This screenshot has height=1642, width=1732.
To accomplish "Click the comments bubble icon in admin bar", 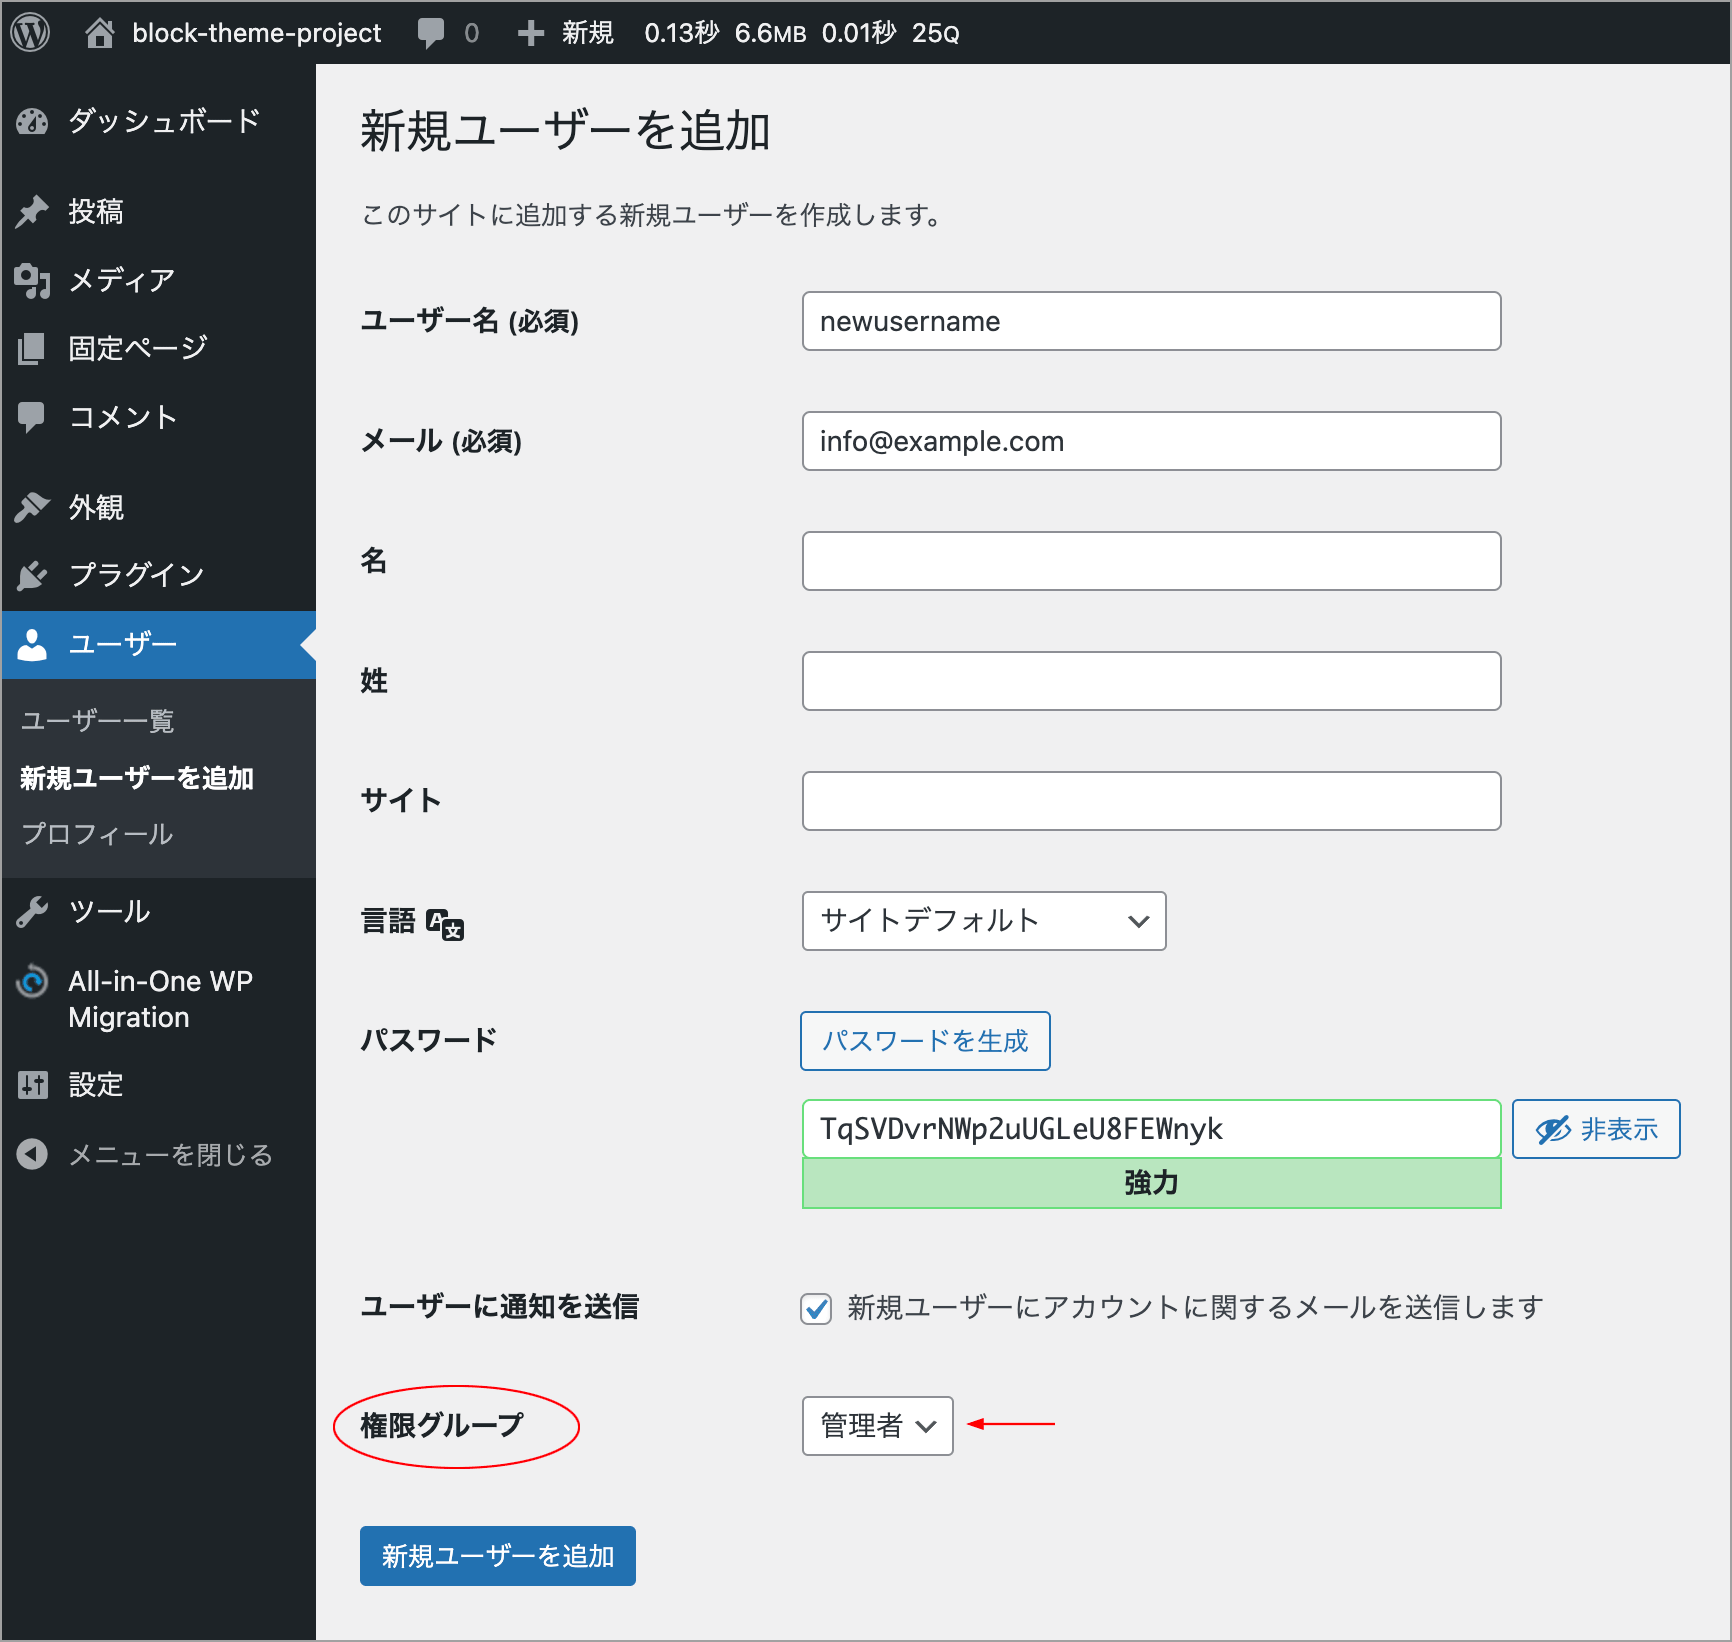I will coord(431,33).
